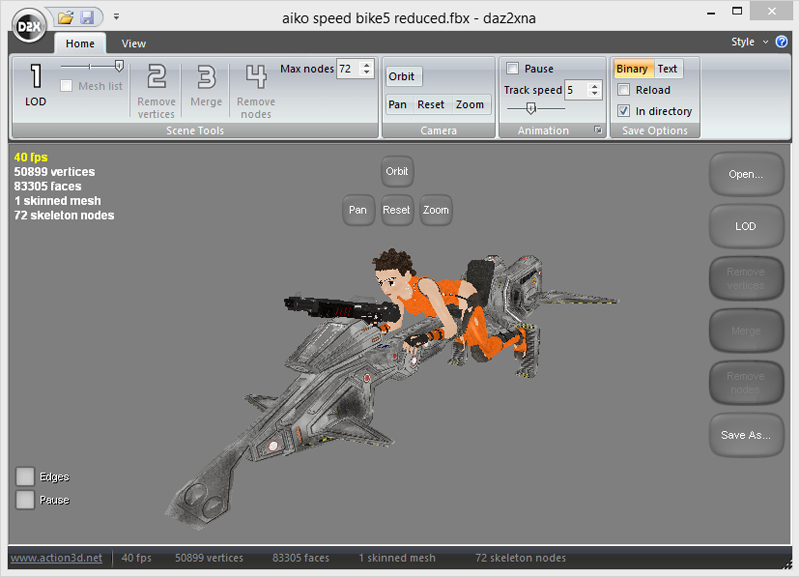Click the Max nodes input field
The image size is (800, 577).
click(x=348, y=69)
